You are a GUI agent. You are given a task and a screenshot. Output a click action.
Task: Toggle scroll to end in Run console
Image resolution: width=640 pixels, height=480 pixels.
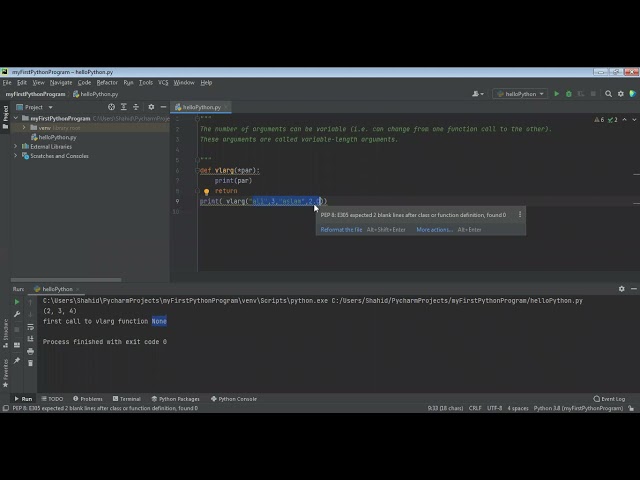click(x=31, y=339)
